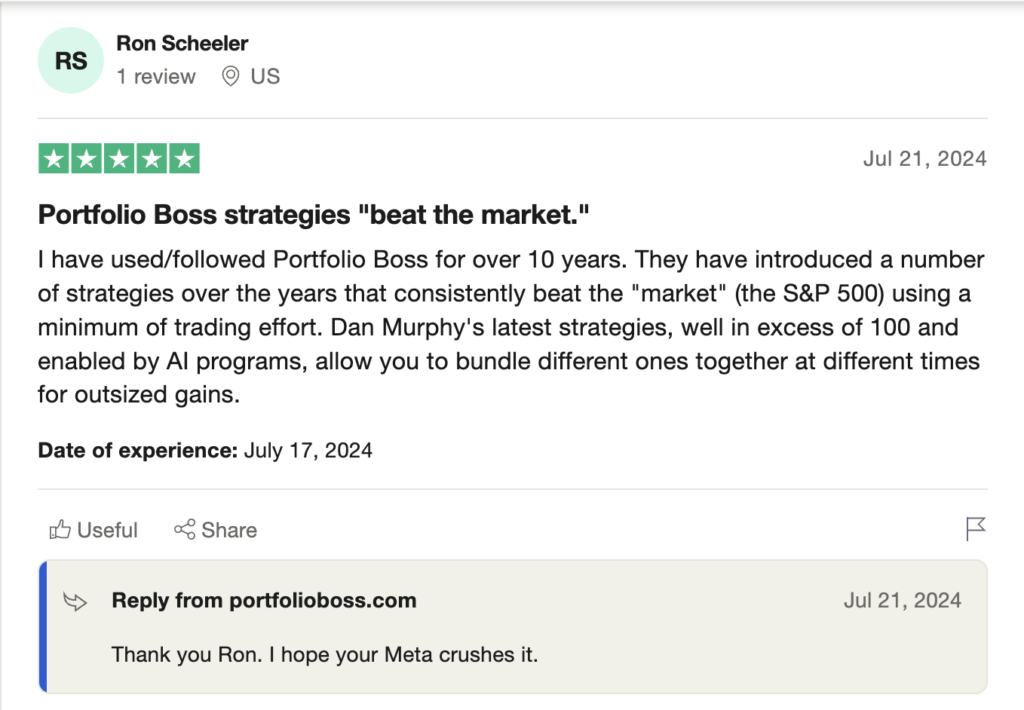Click 'Reply from portfolioboss.com' heading
Image resolution: width=1024 pixels, height=710 pixels.
264,600
